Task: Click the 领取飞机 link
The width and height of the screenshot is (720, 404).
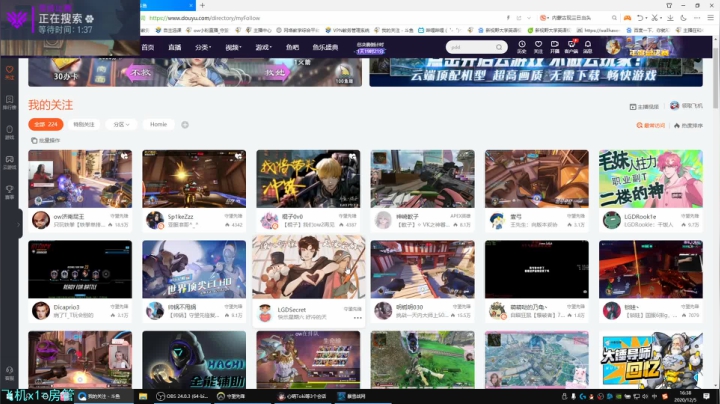Action: point(686,106)
